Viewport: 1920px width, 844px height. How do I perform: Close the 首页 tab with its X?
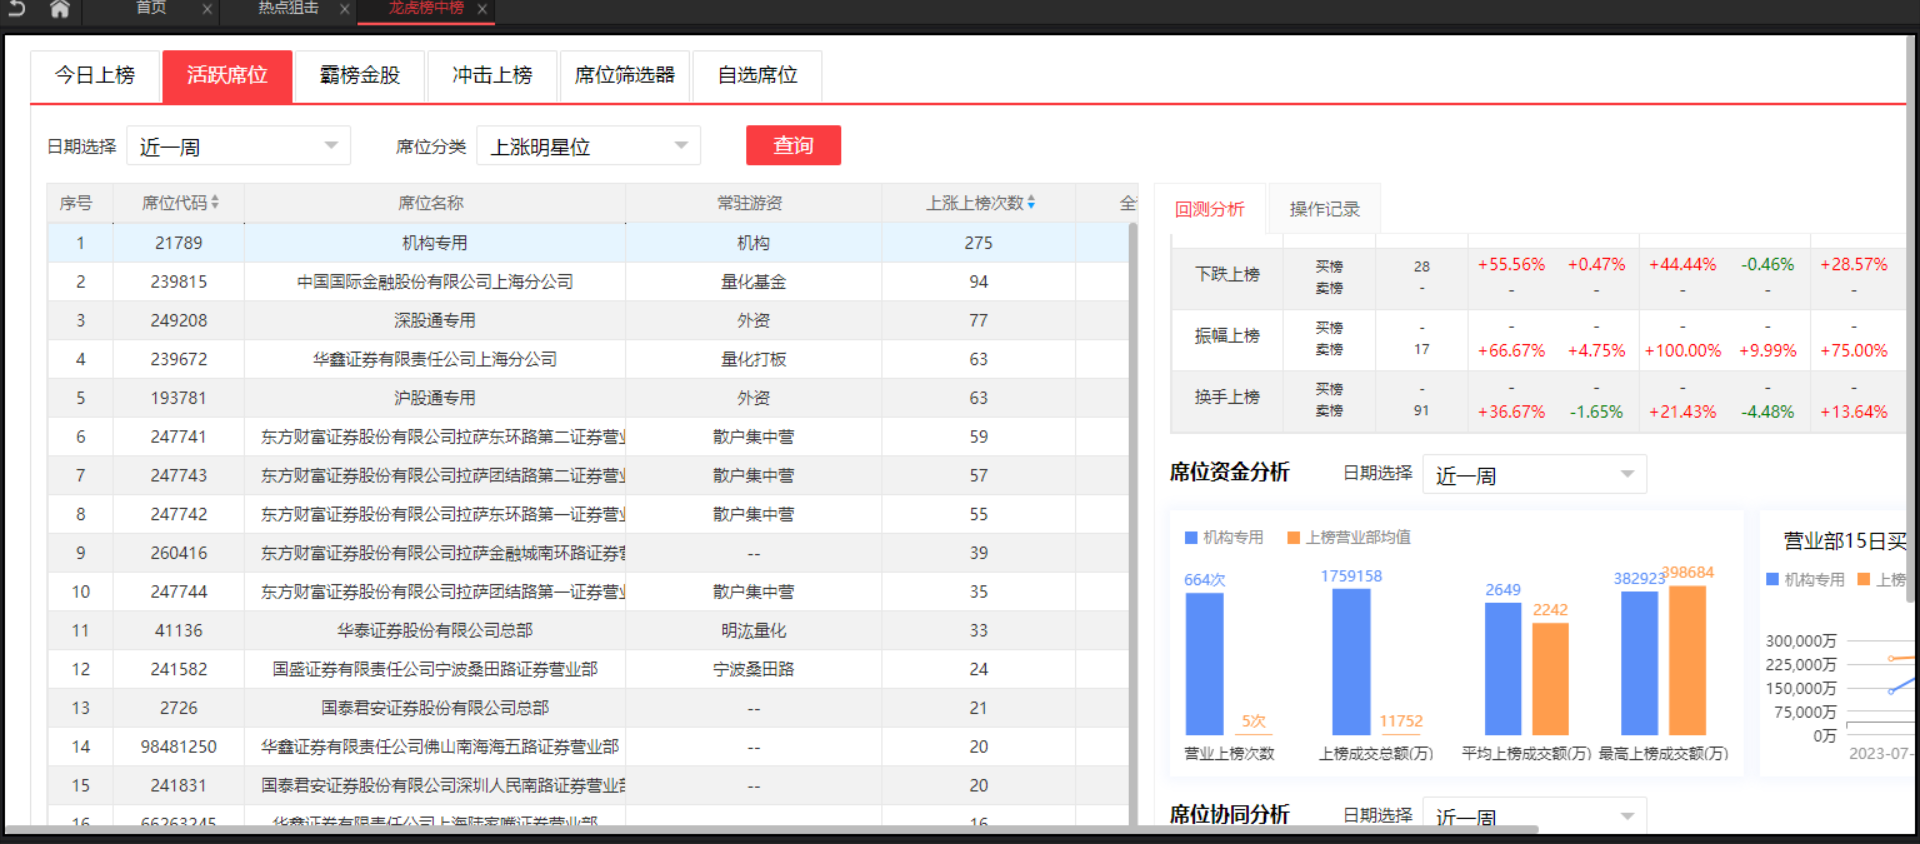click(207, 9)
